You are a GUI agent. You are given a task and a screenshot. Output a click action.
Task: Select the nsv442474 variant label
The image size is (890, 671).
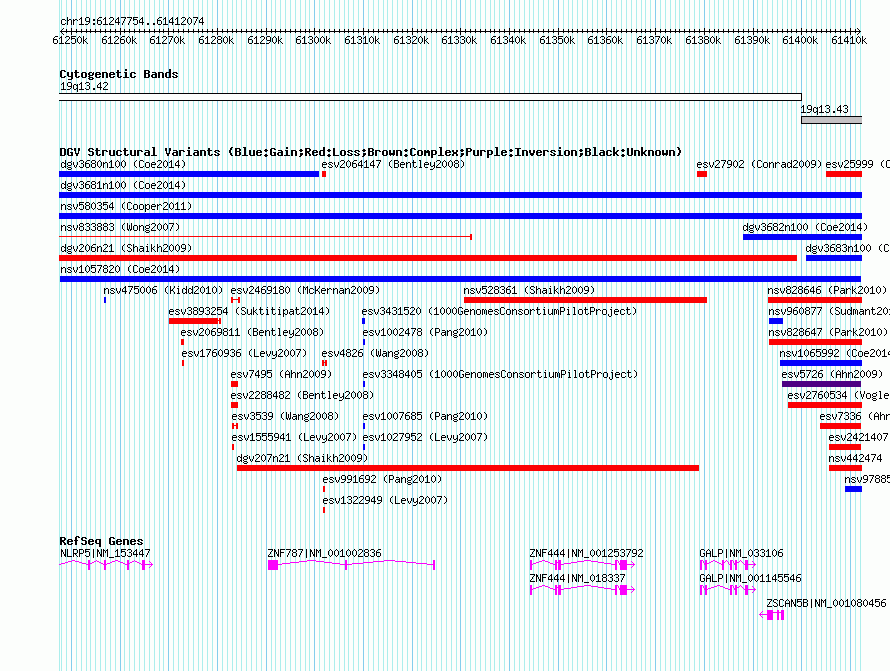(855, 458)
